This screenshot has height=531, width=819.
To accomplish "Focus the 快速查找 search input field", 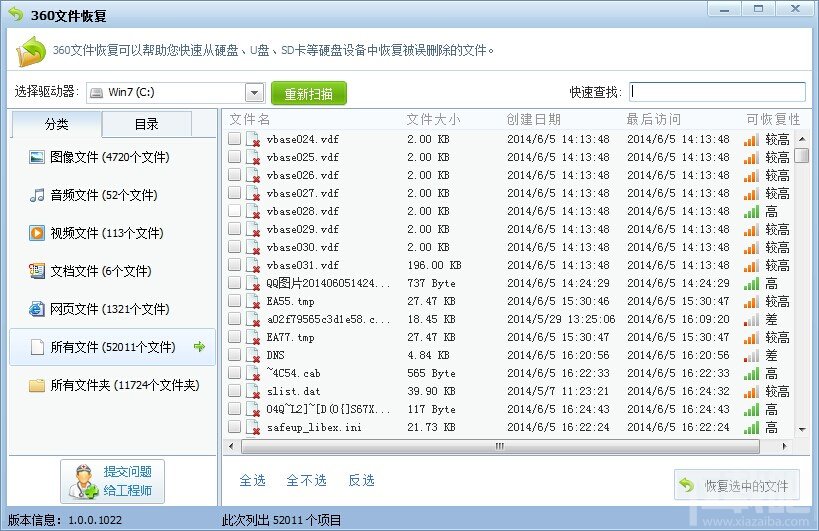I will tap(717, 92).
